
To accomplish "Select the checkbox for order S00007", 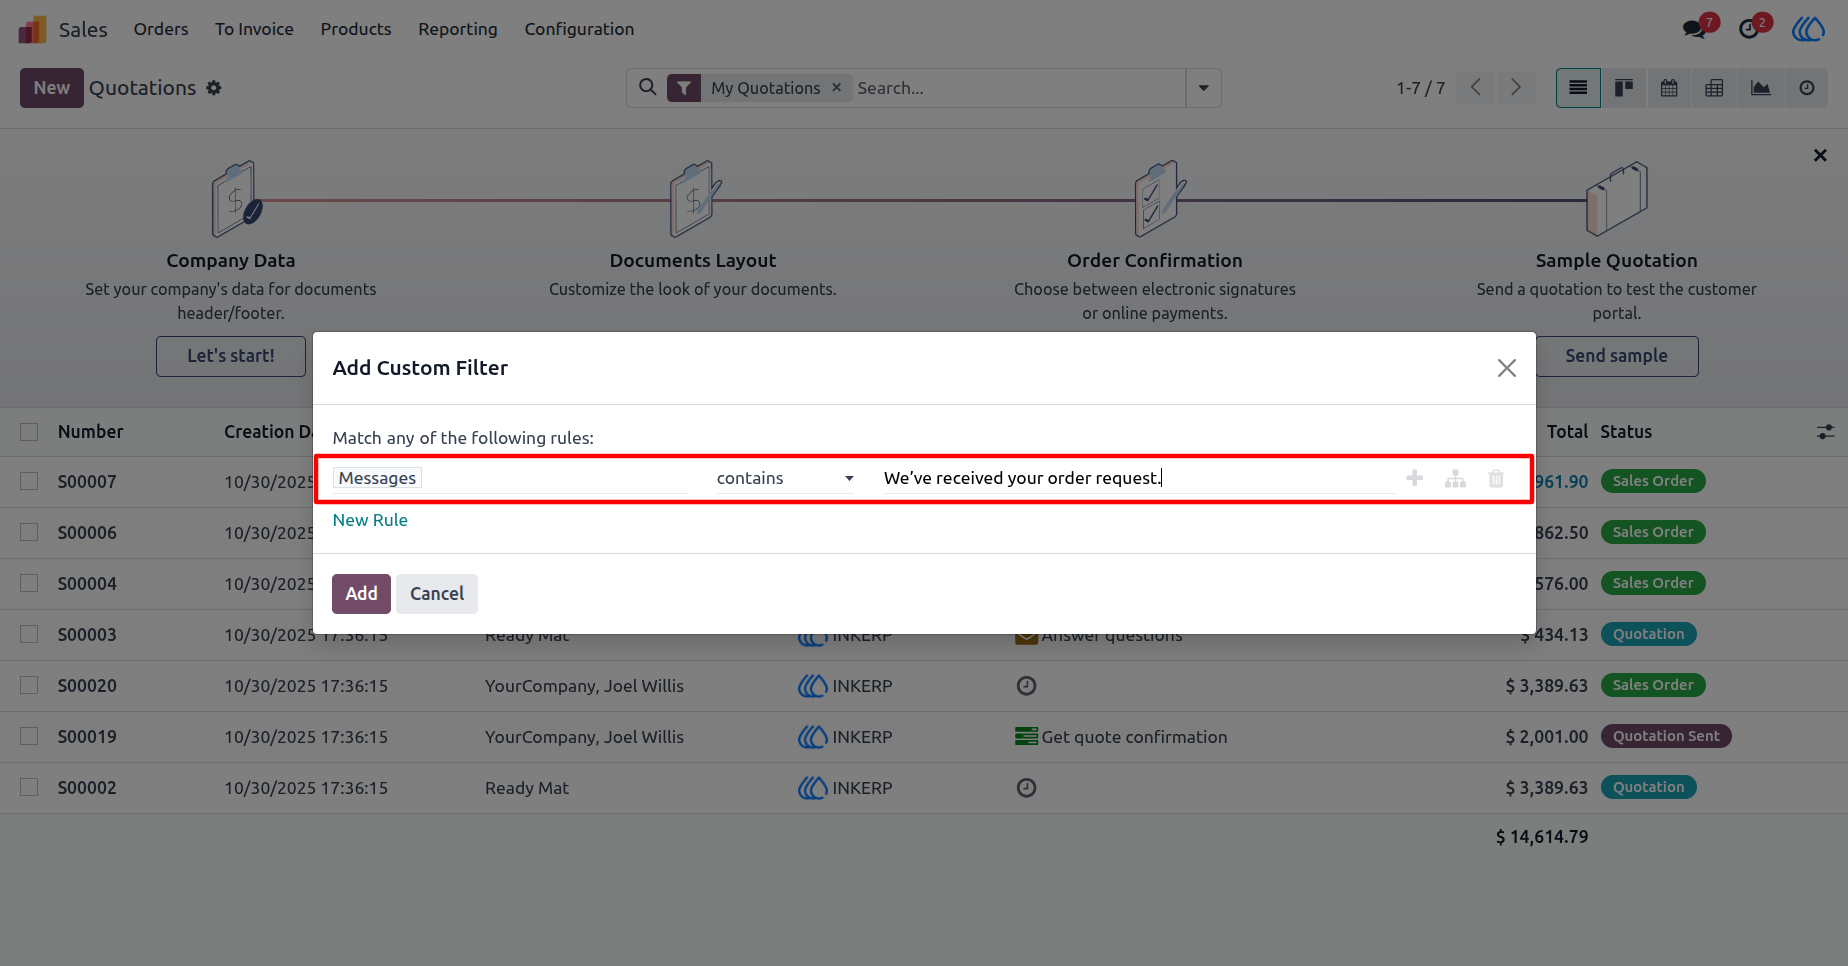I will click(29, 481).
